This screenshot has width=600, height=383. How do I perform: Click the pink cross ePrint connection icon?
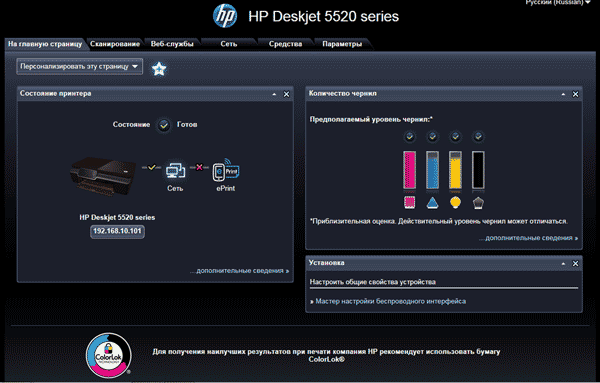coord(199,167)
